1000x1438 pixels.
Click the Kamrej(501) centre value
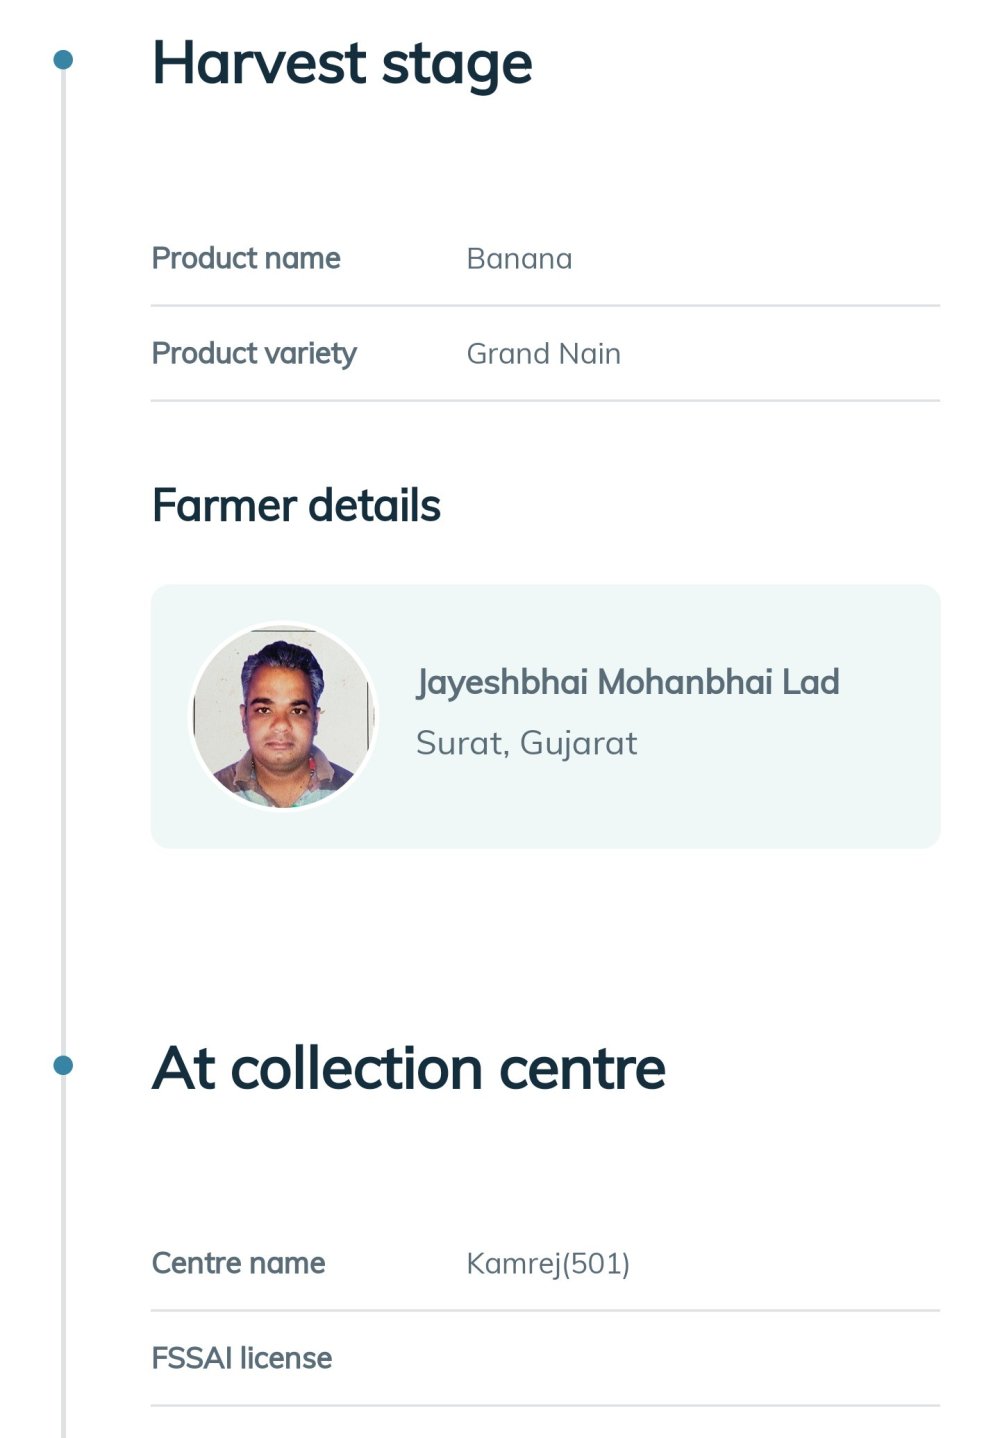[x=548, y=1264]
